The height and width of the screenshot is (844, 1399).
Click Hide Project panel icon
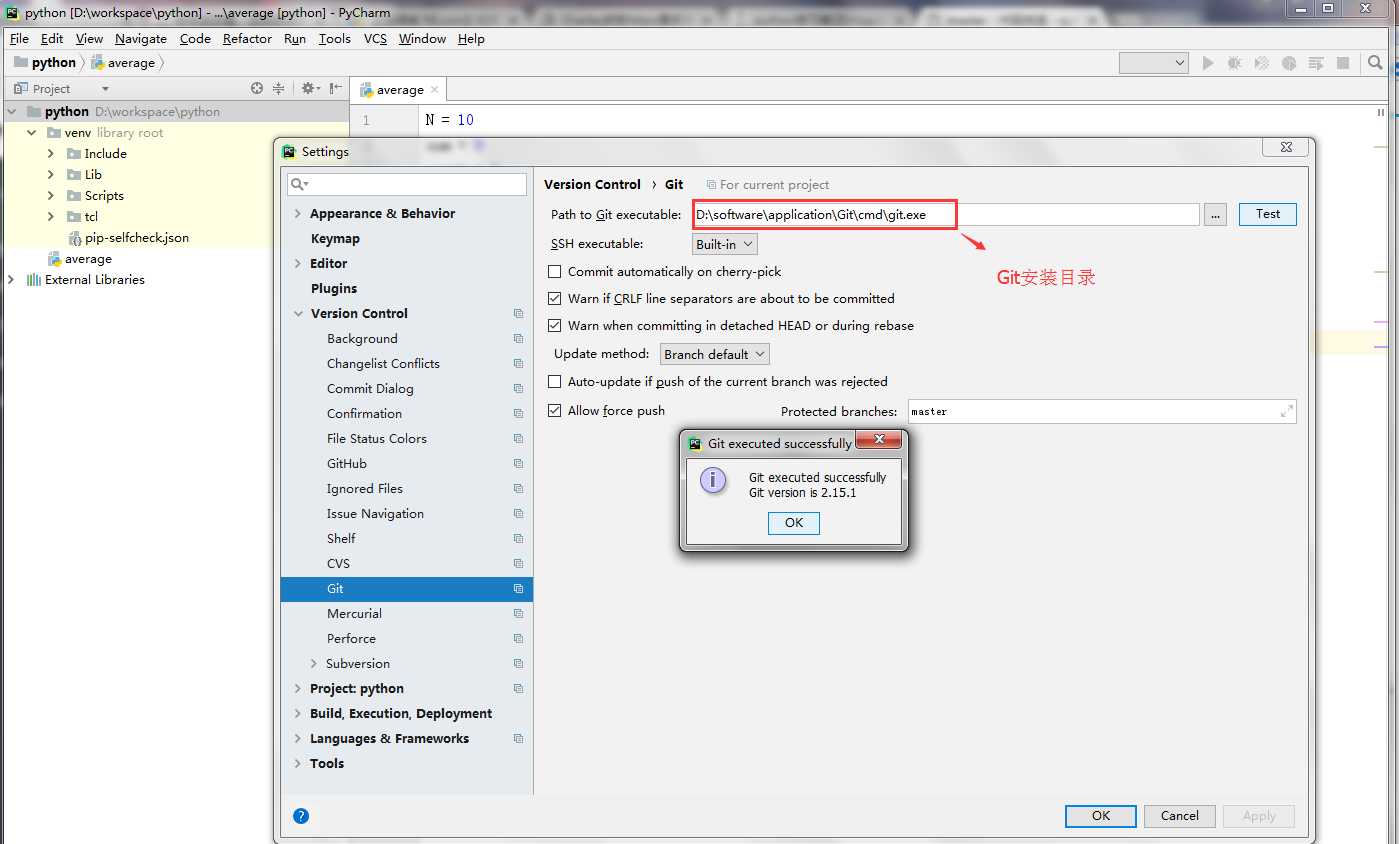pos(335,88)
